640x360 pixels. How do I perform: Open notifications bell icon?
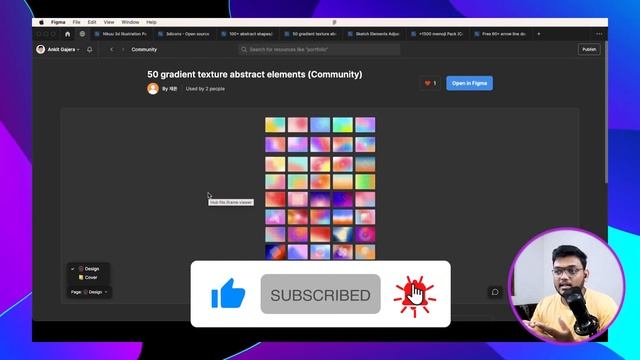point(89,49)
